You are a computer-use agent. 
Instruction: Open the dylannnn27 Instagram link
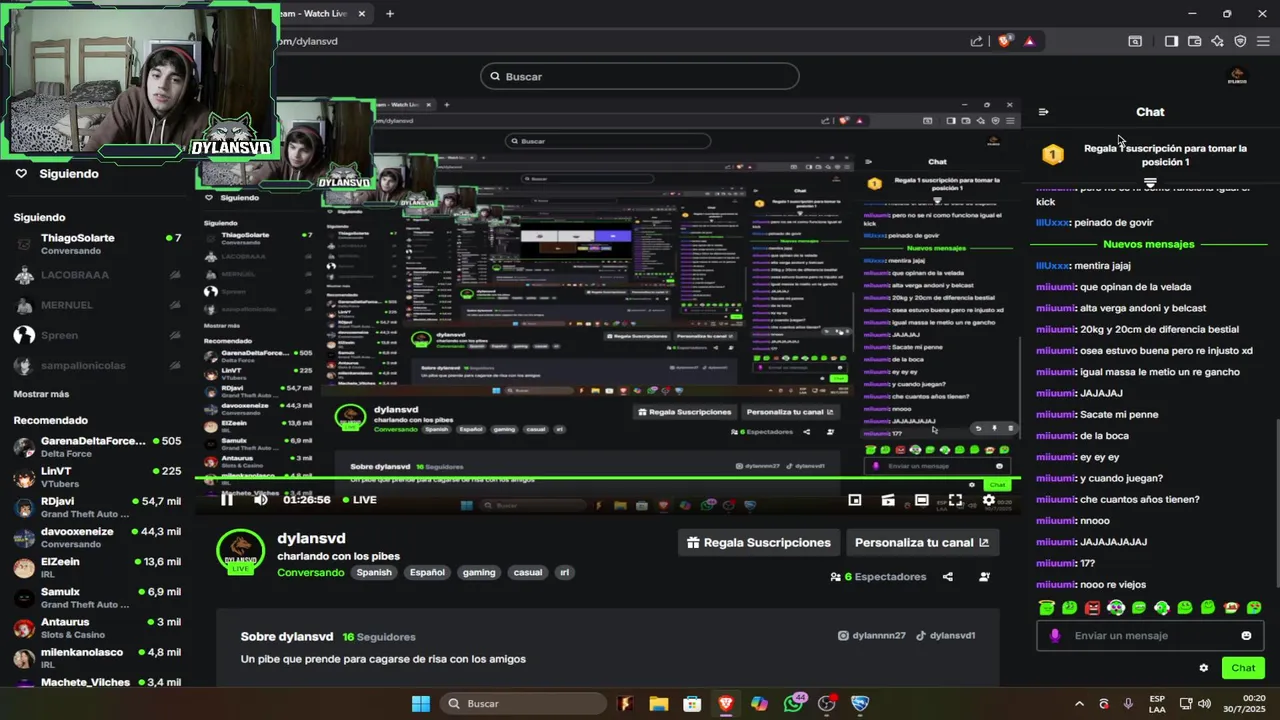[872, 636]
